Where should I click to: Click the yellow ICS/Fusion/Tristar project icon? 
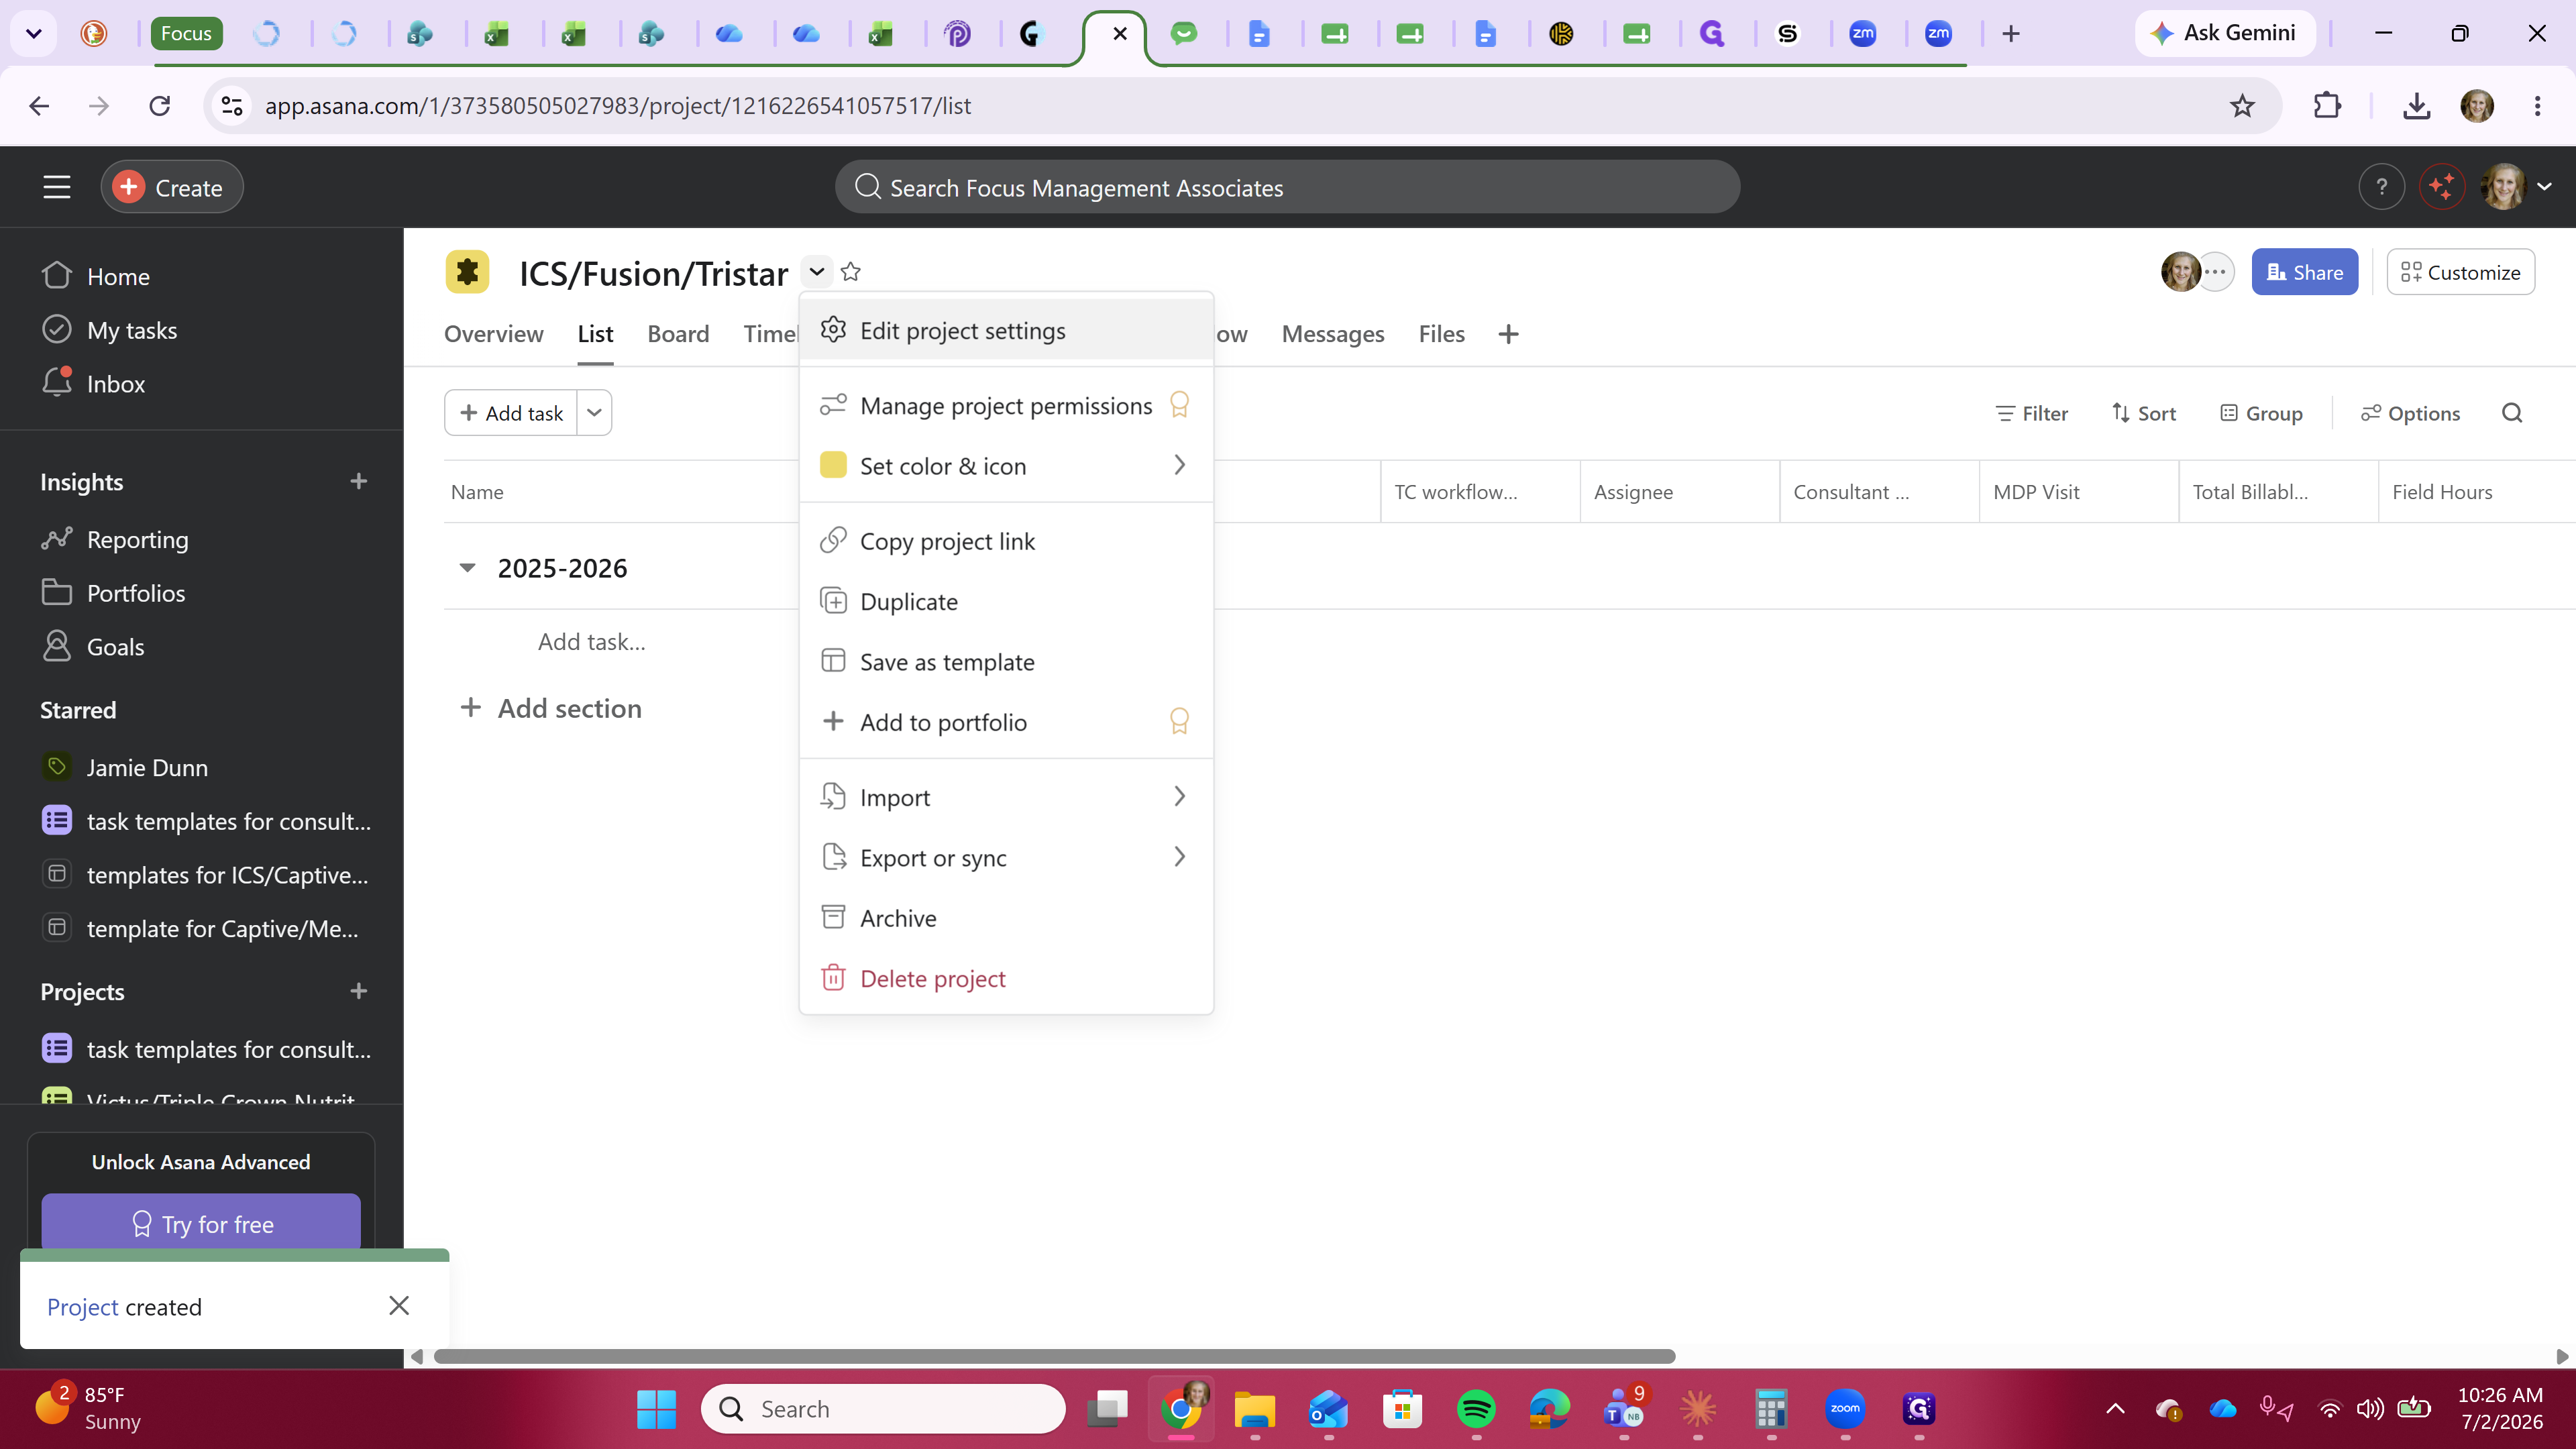[467, 272]
